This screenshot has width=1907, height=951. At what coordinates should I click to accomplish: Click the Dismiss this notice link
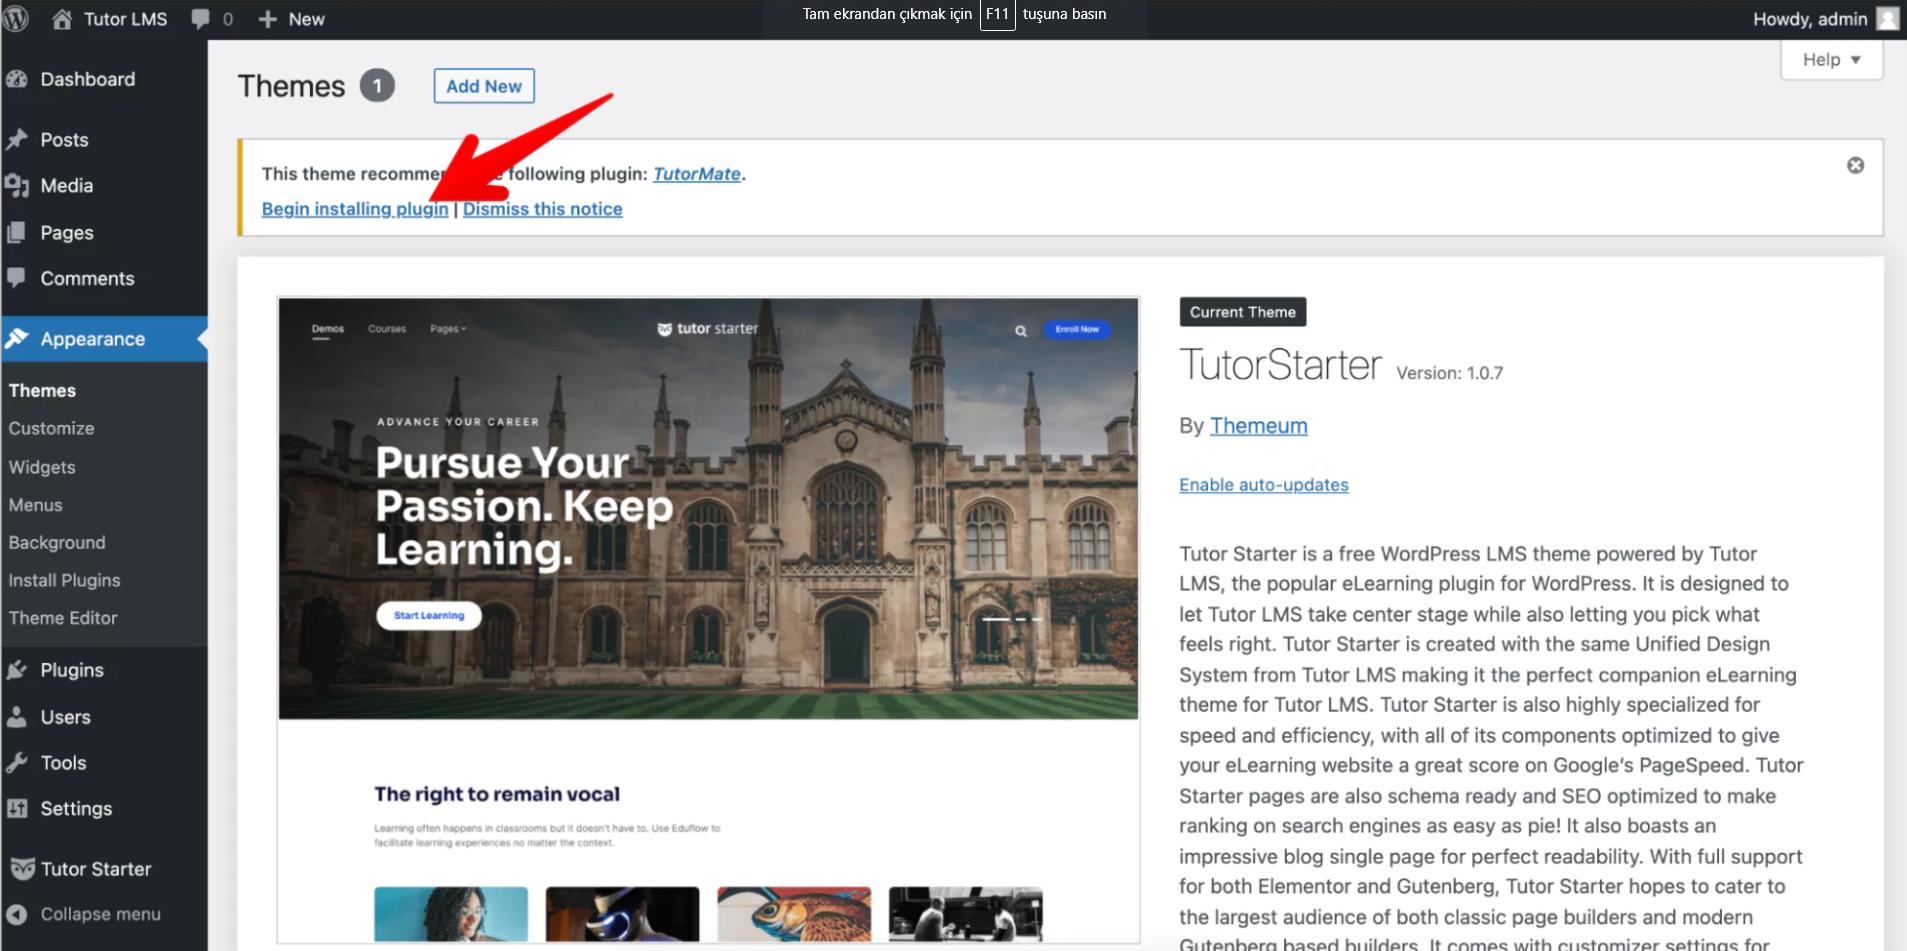click(542, 209)
